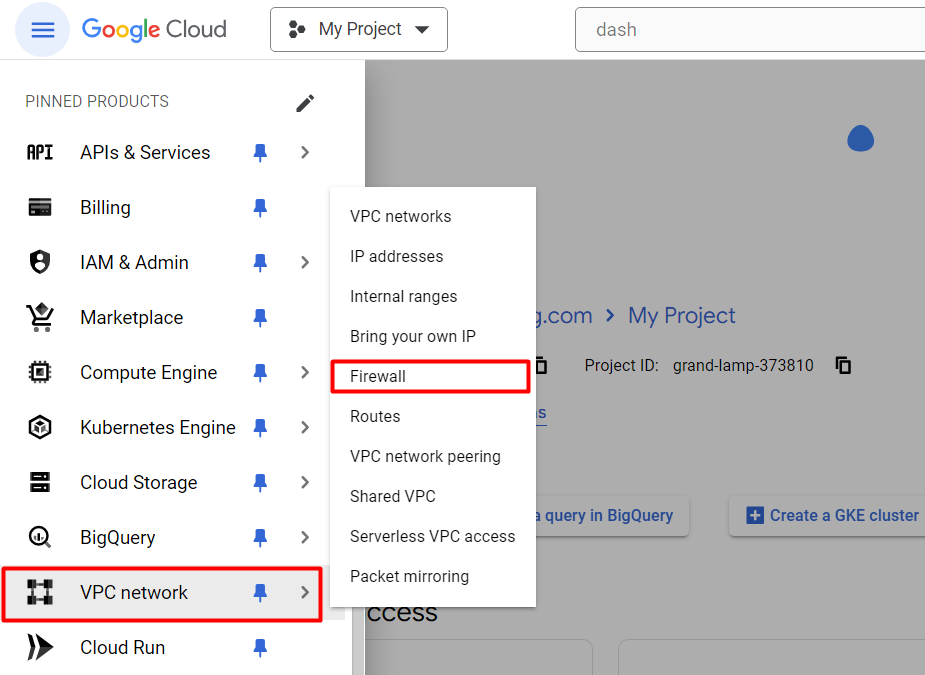Edit pinned products with pencil icon
Viewport: 925px width, 675px height.
tap(305, 103)
